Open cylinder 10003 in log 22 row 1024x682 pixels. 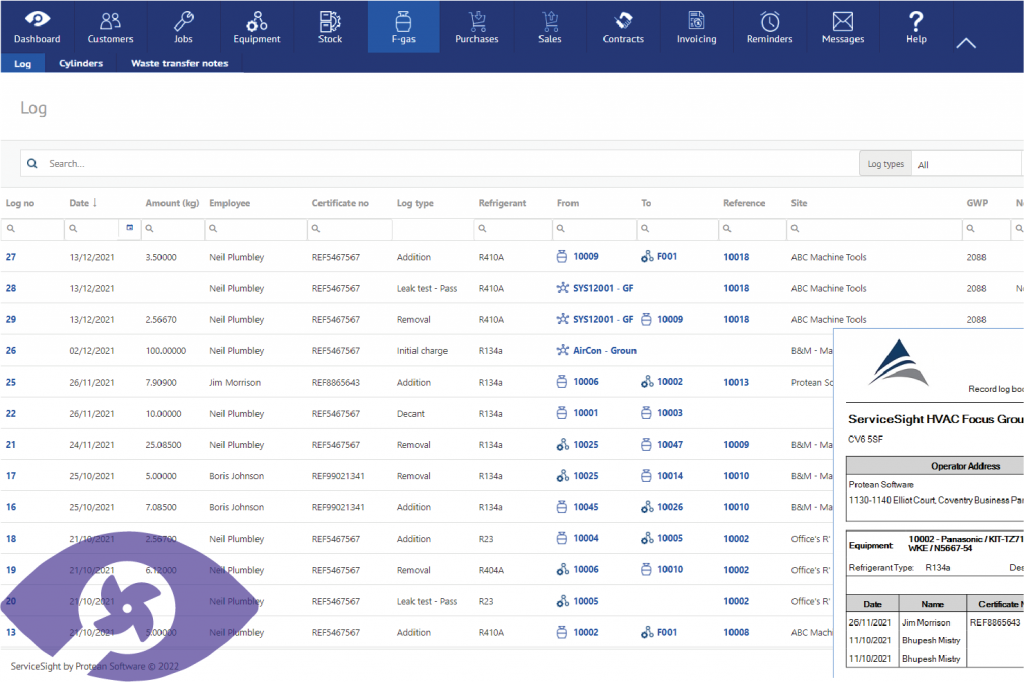pyautogui.click(x=669, y=413)
